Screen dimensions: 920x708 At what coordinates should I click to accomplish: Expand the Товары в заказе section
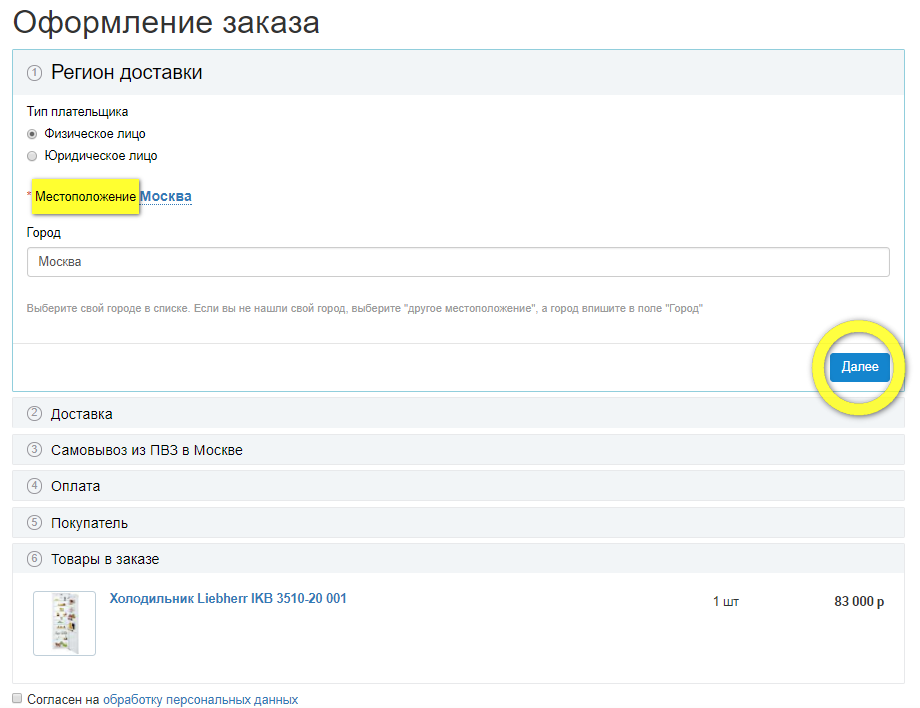click(x=458, y=558)
